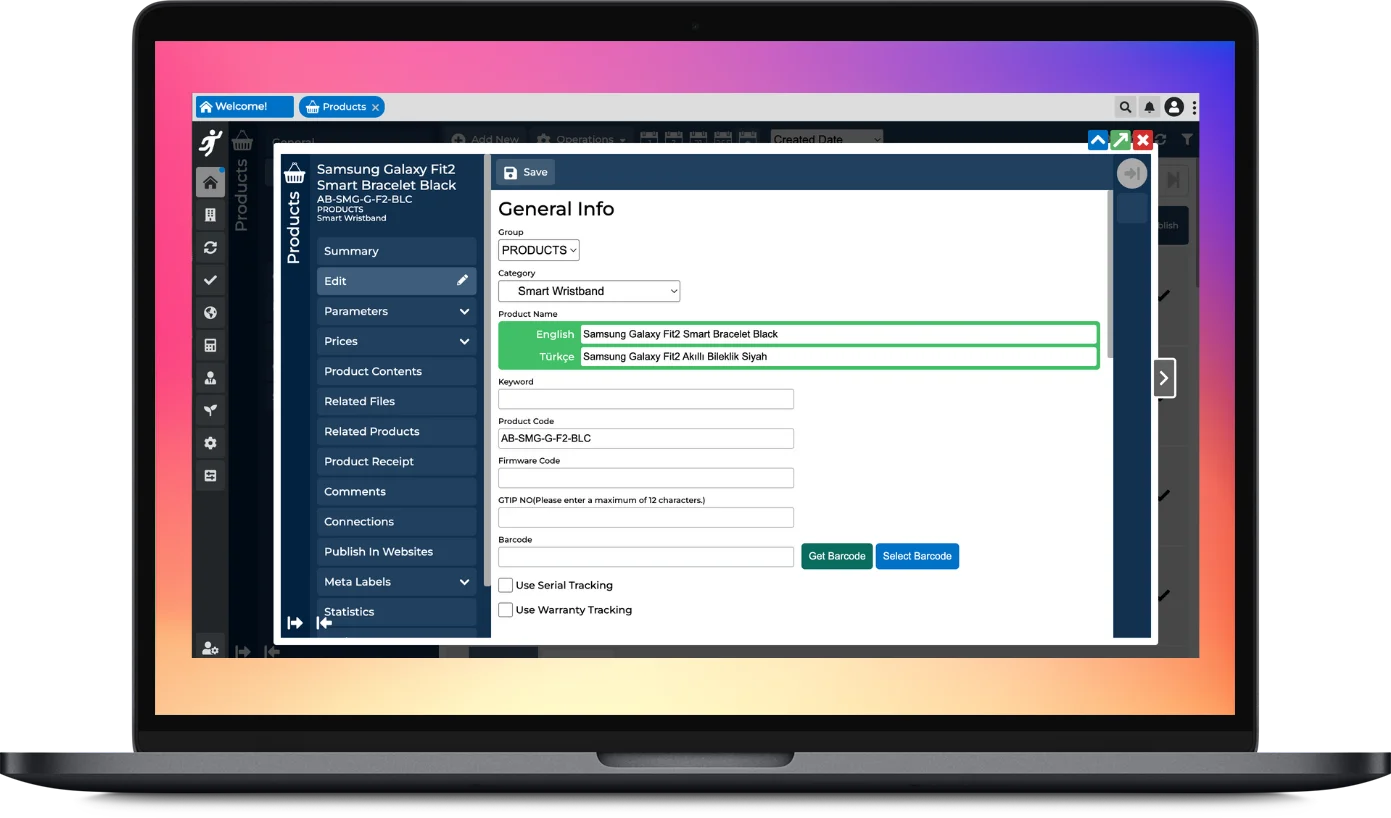Click the building icon in sidebar
Viewport: 1391px width, 818px height.
[x=210, y=215]
